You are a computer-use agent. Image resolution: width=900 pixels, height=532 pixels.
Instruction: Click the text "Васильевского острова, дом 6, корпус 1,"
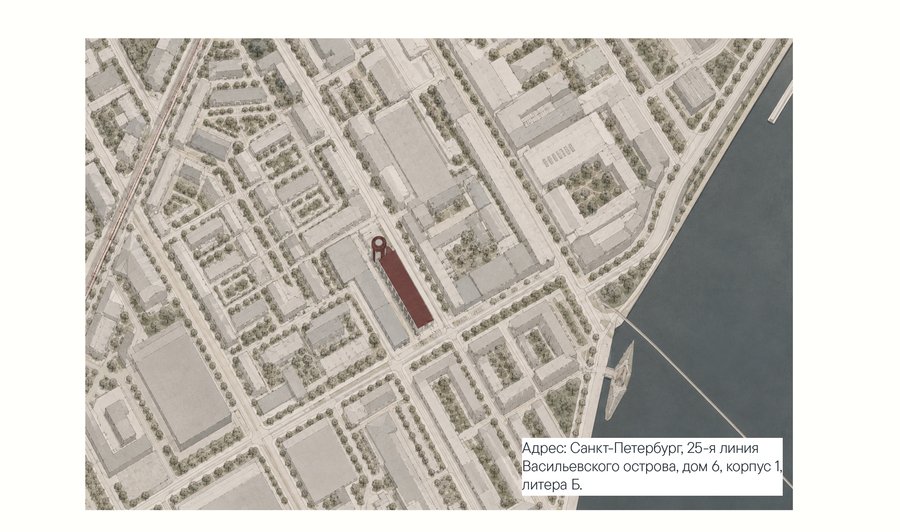[x=652, y=467]
